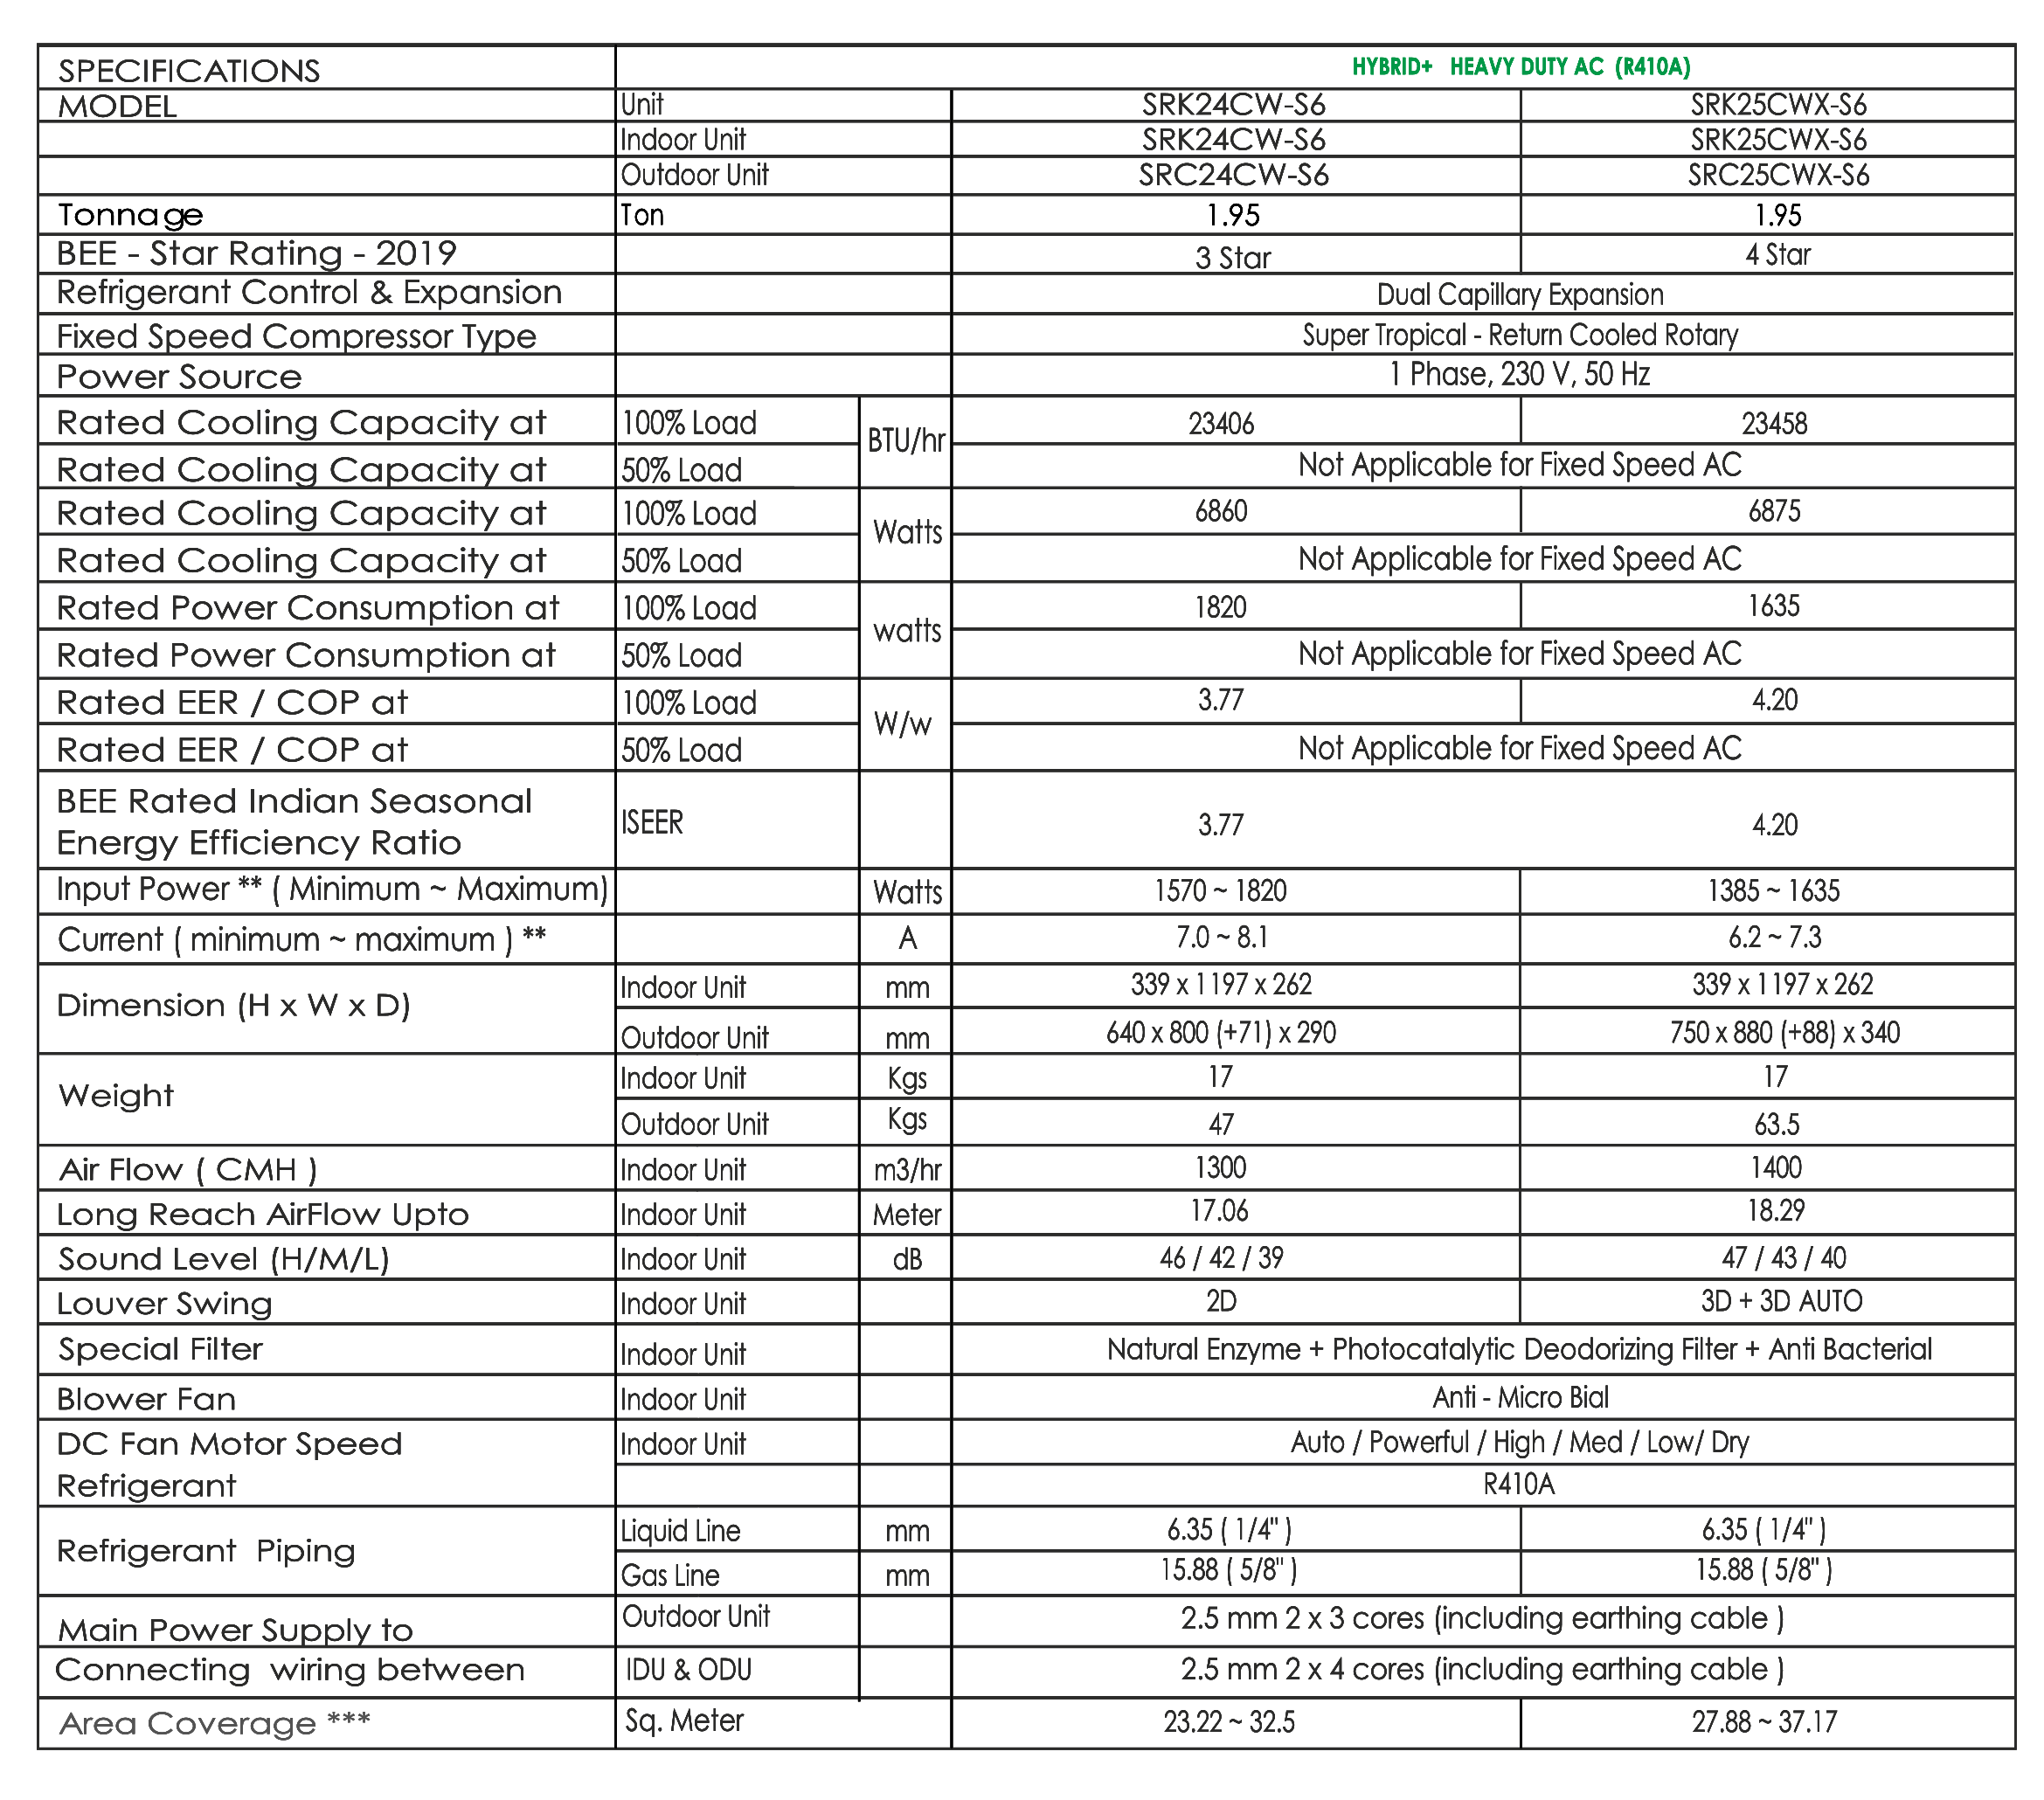Click the SRC24CW-S6 outdoor unit cell
2044x1800 pixels.
(x=1234, y=175)
